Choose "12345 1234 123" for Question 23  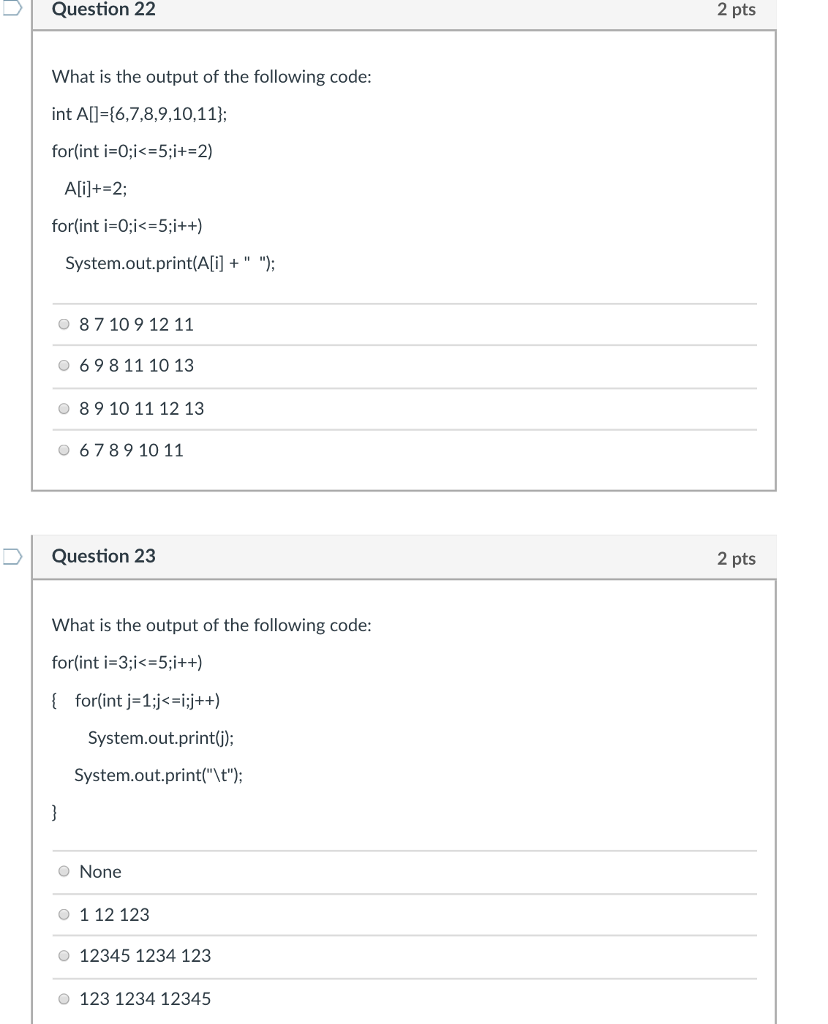pos(64,956)
